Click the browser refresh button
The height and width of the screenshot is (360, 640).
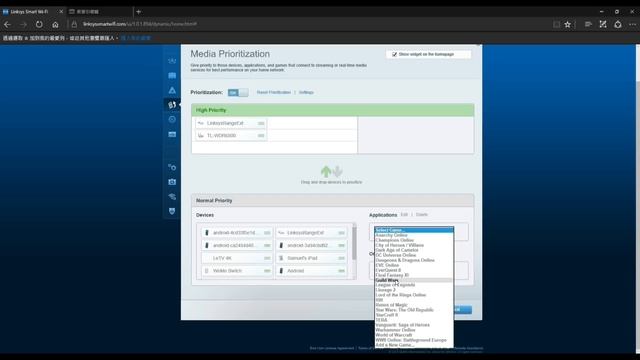pos(39,24)
